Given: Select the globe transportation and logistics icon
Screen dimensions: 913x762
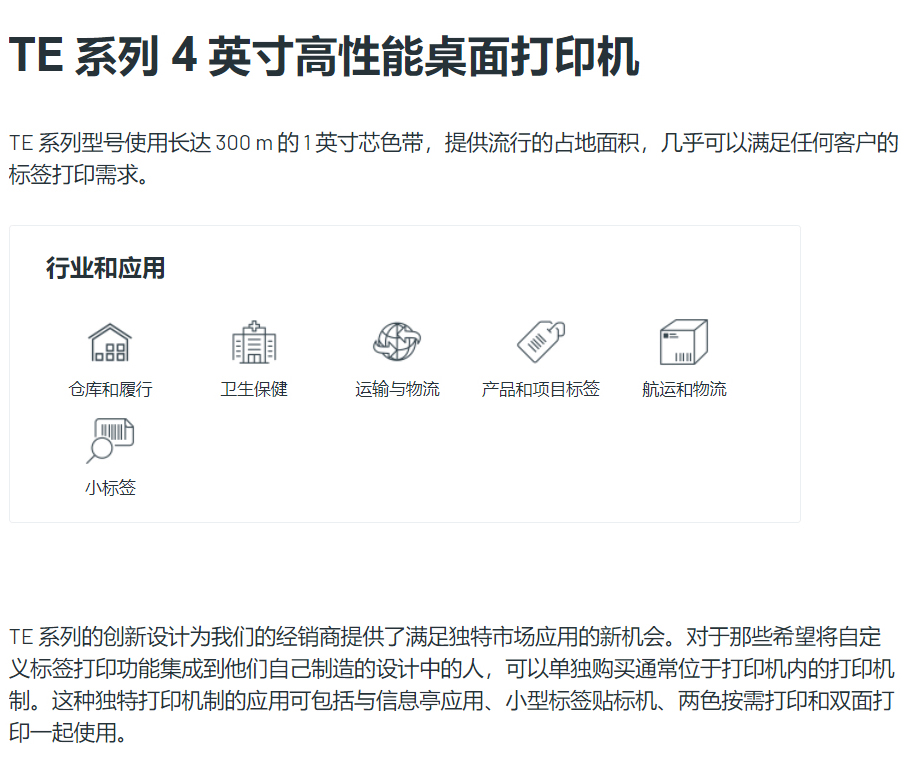Looking at the screenshot, I should (x=397, y=342).
